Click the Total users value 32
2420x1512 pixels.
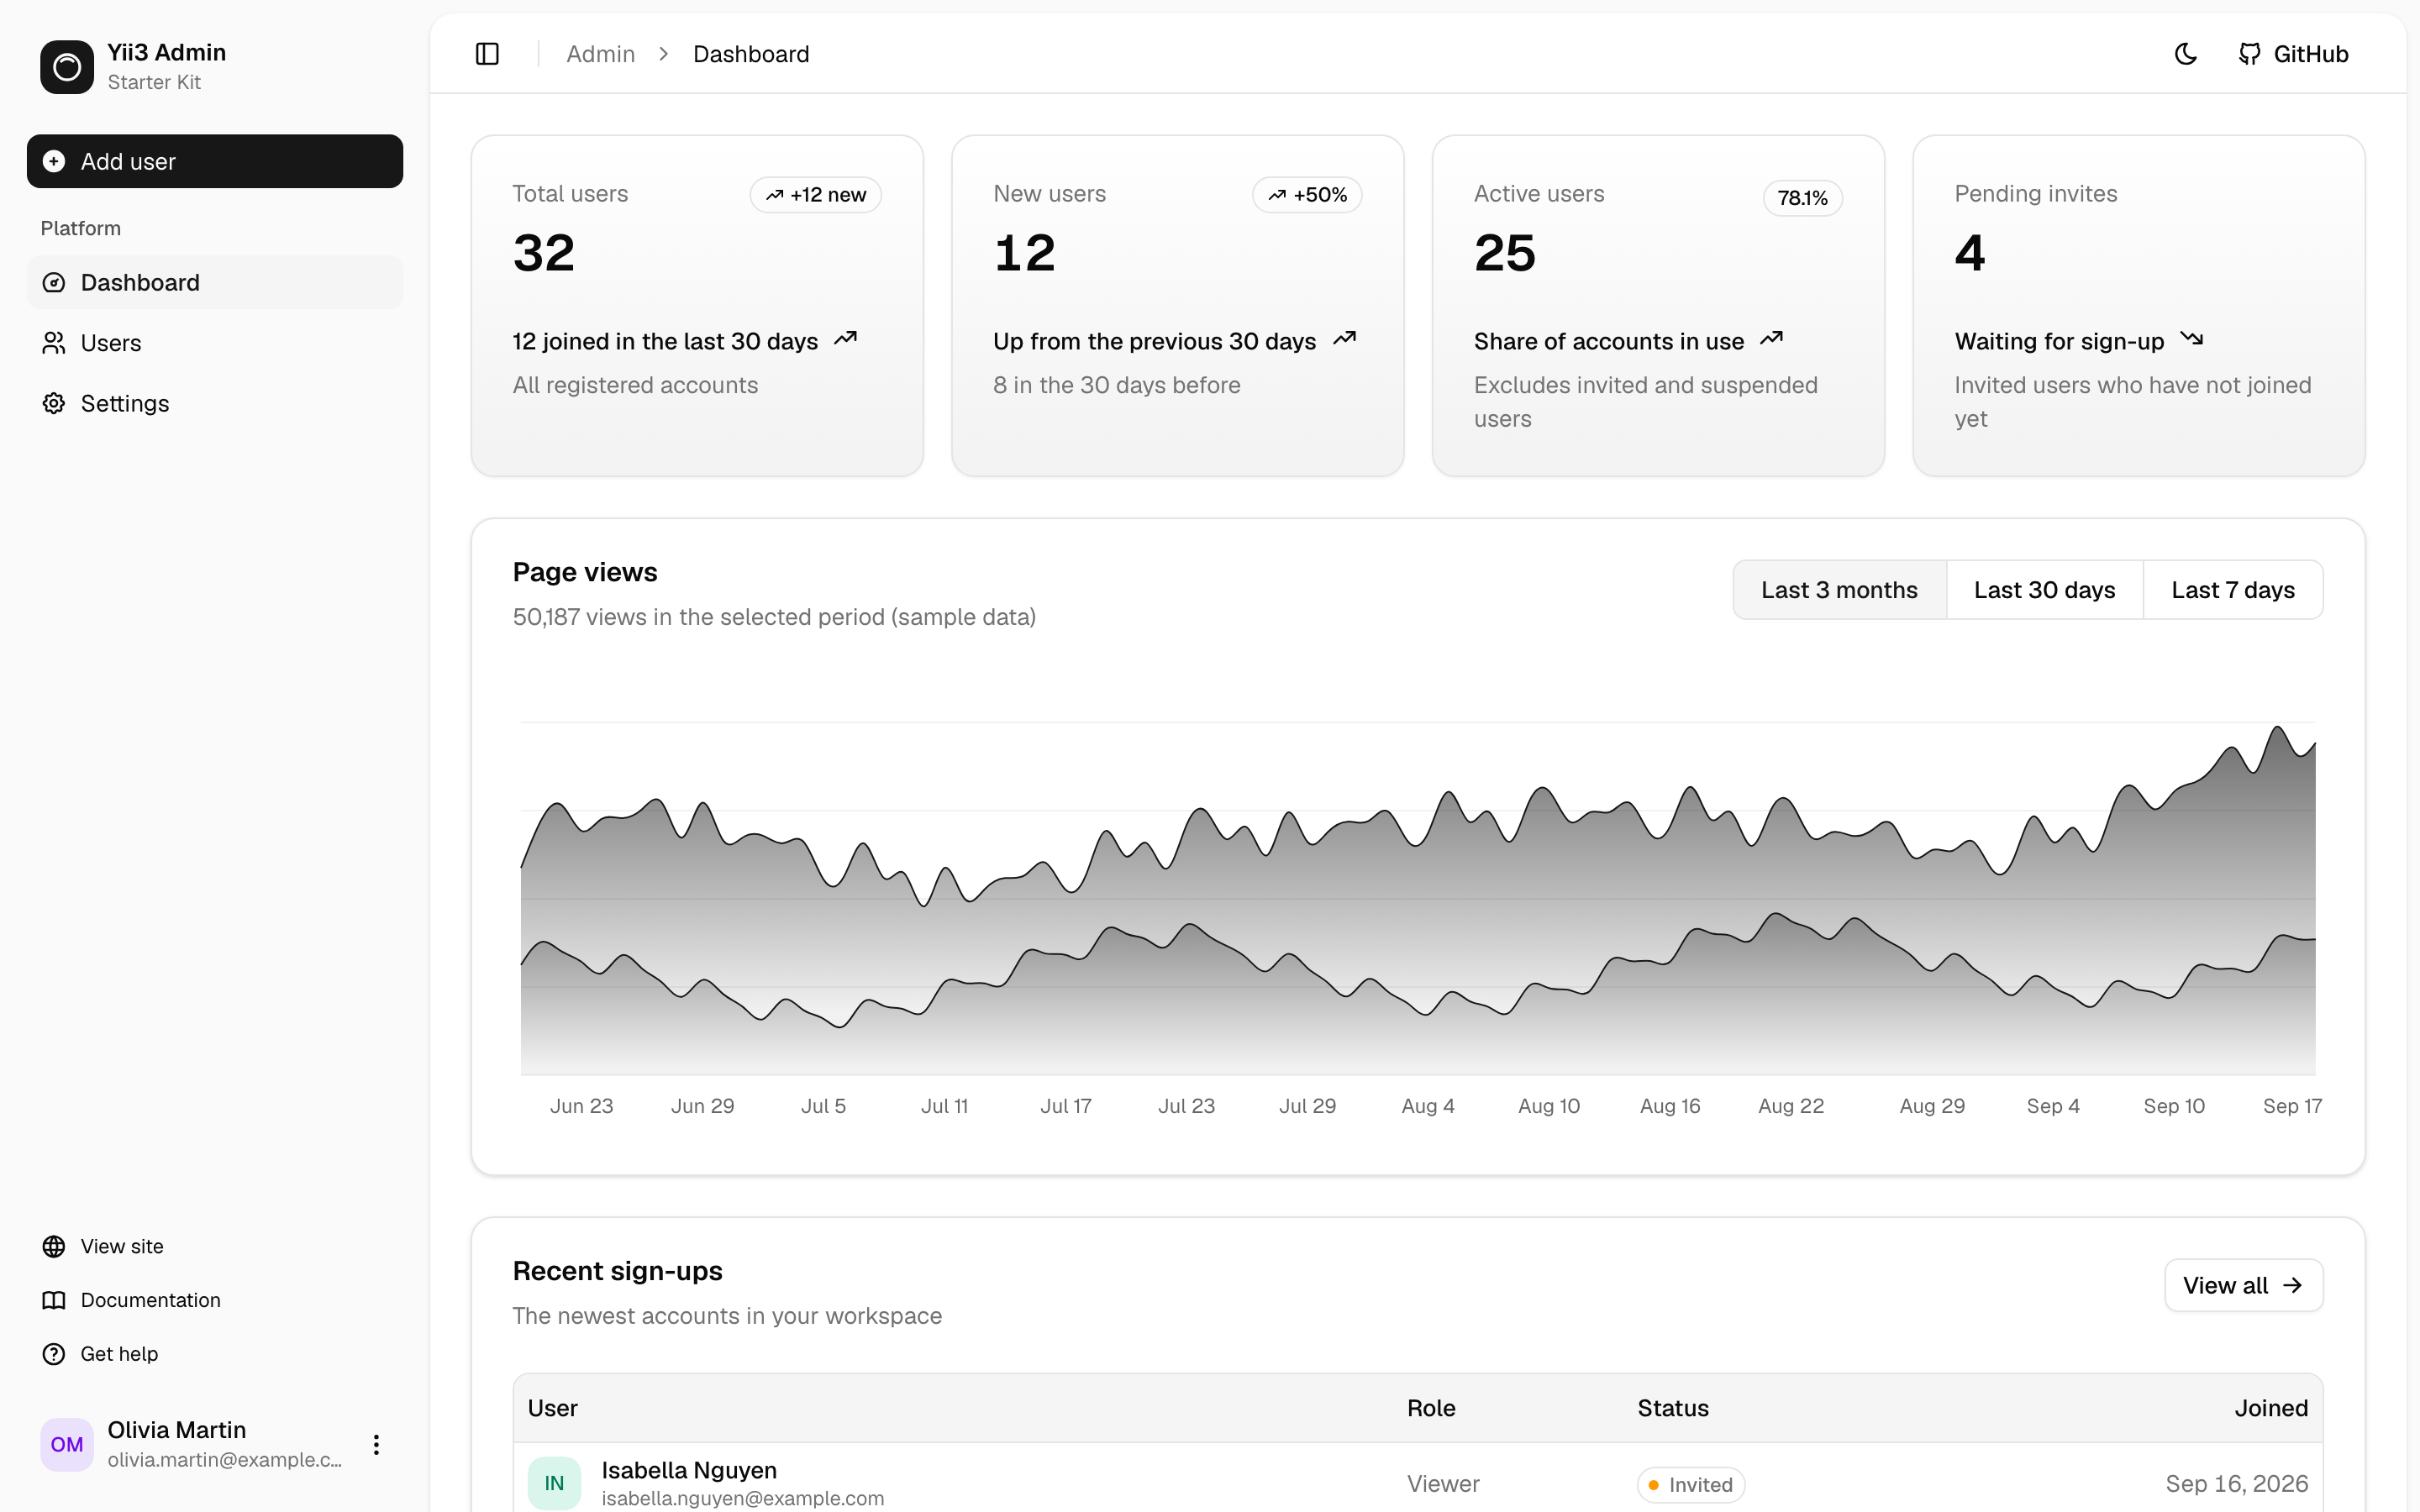coord(544,253)
